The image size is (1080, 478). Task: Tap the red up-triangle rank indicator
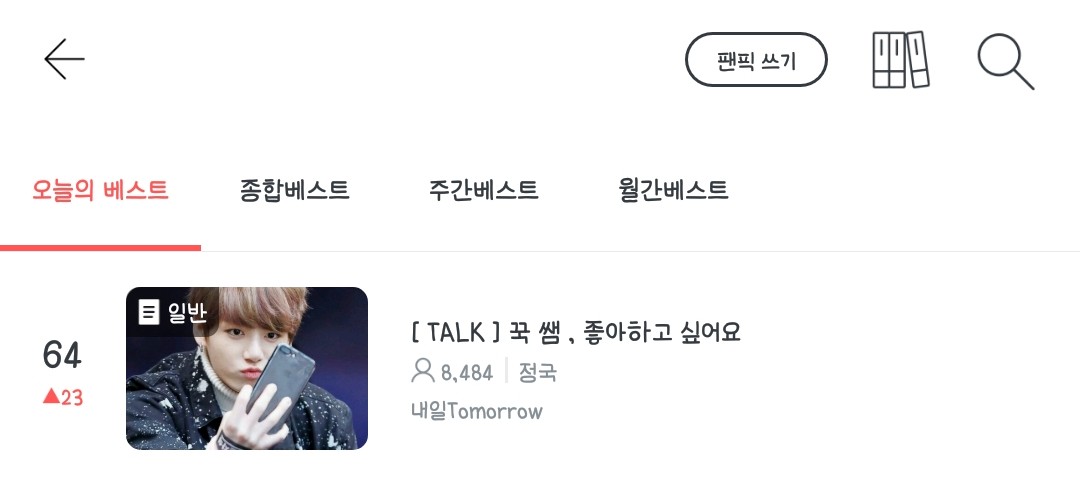click(50, 396)
